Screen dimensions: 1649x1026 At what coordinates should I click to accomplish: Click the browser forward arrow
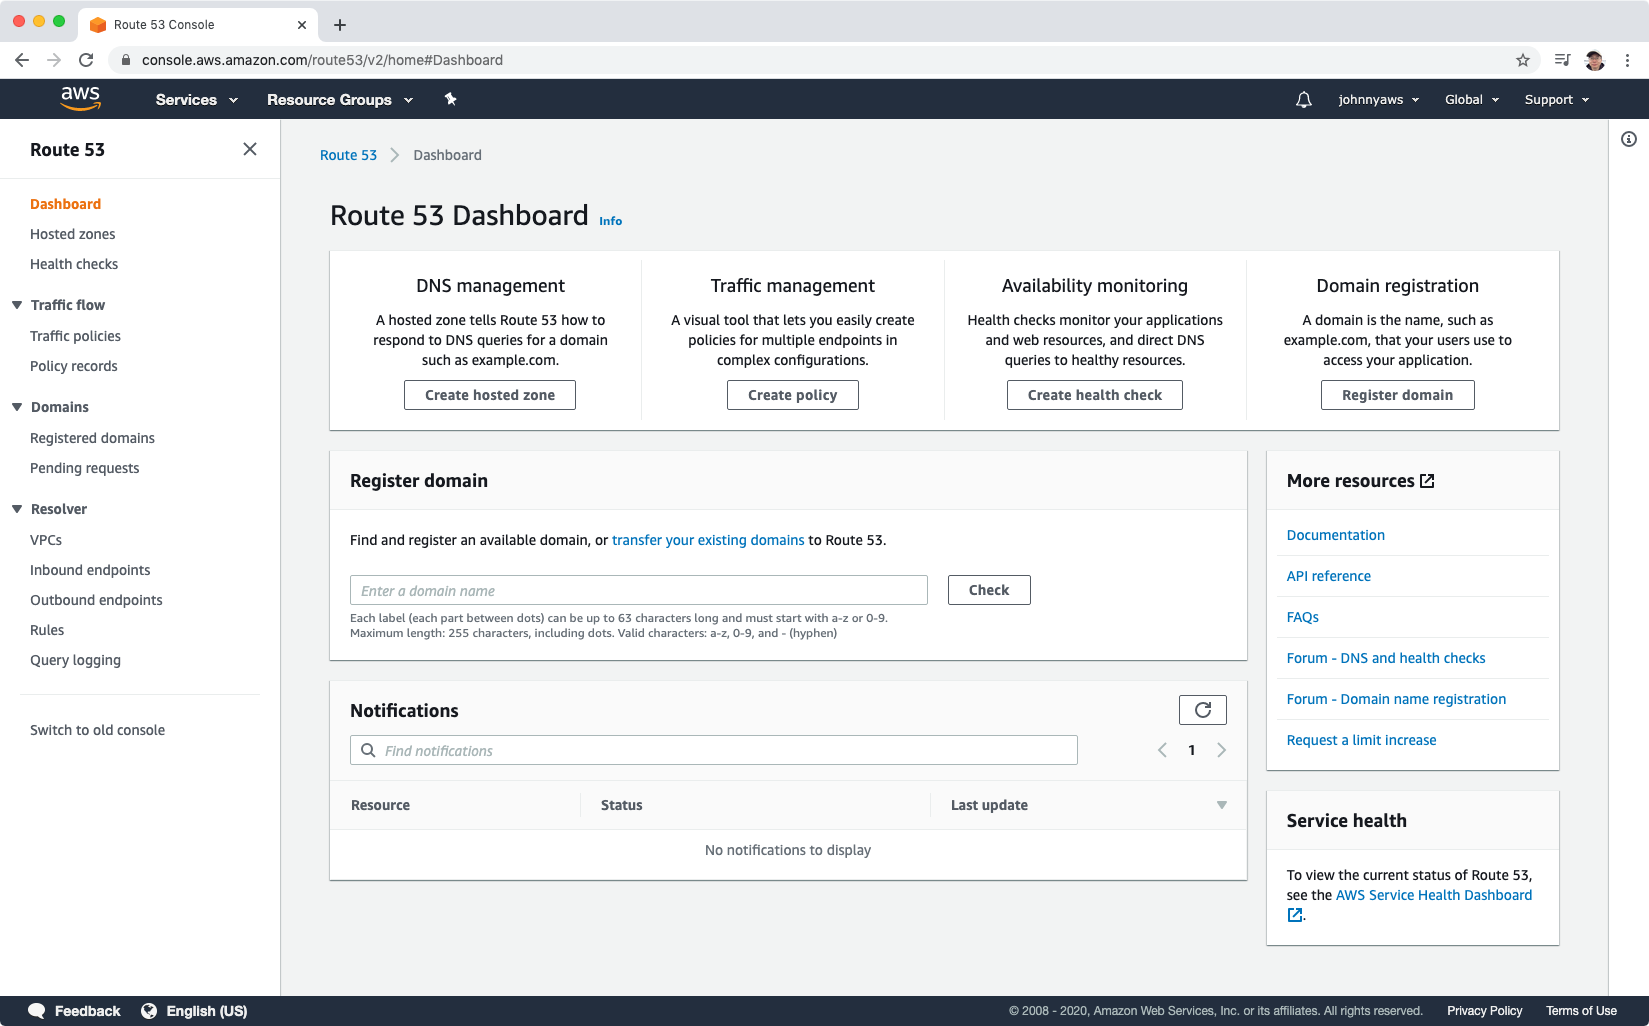(x=54, y=60)
